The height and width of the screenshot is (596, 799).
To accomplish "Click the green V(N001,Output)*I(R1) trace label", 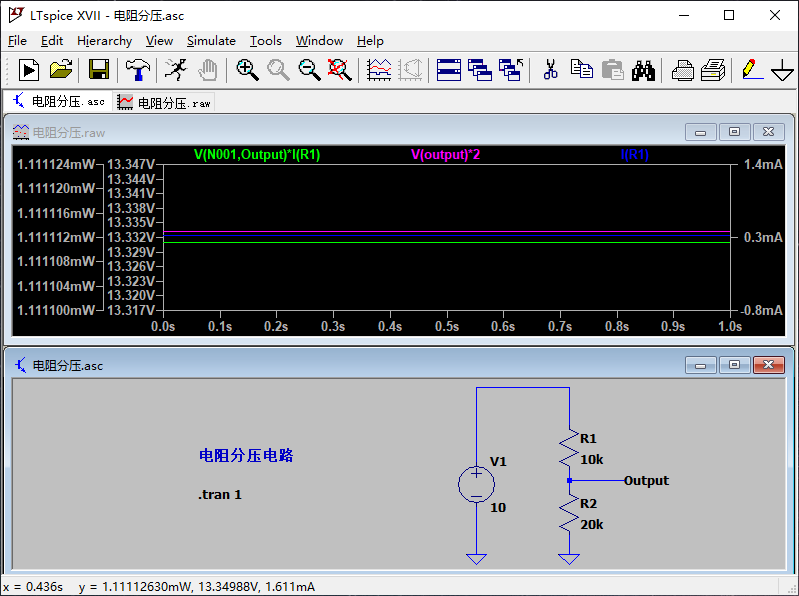I will pos(257,155).
